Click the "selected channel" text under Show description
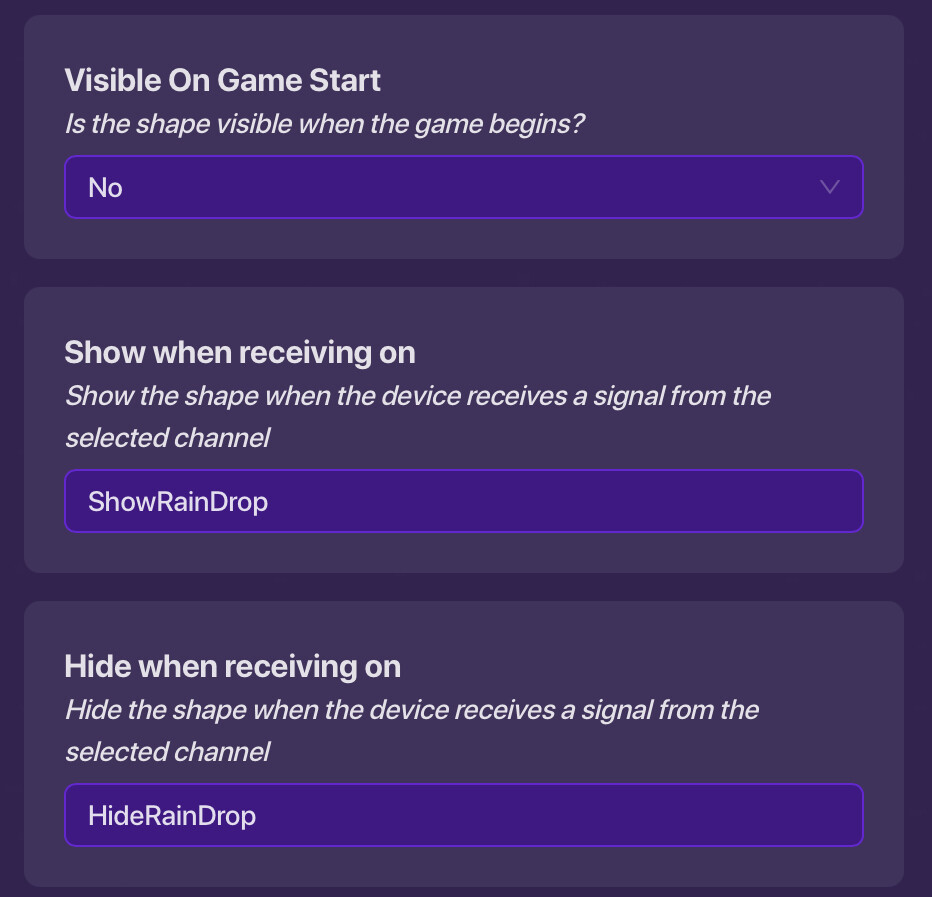This screenshot has width=932, height=897. point(167,438)
